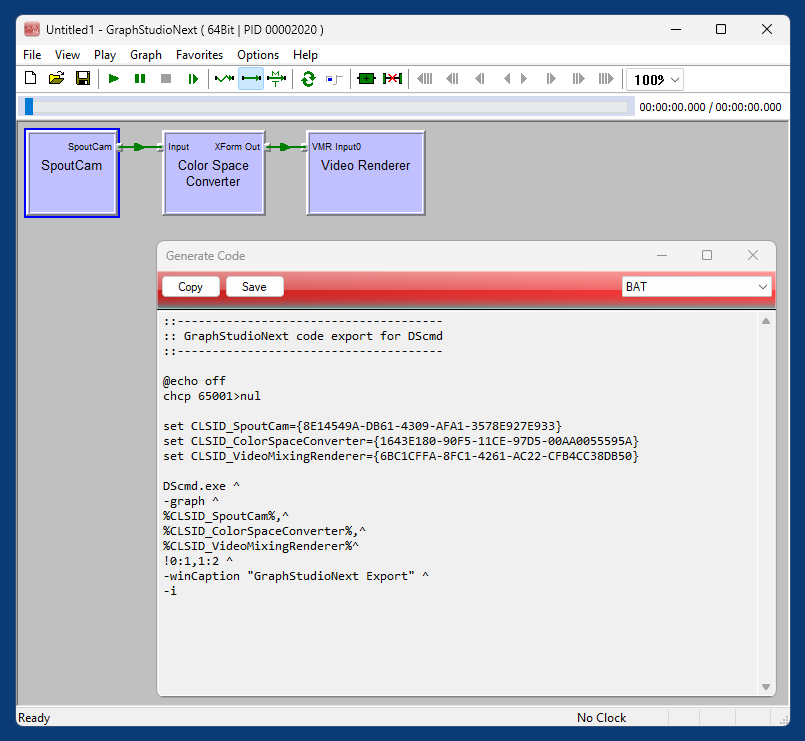This screenshot has height=741, width=805.
Task: Click the Open file folder icon
Action: [57, 79]
